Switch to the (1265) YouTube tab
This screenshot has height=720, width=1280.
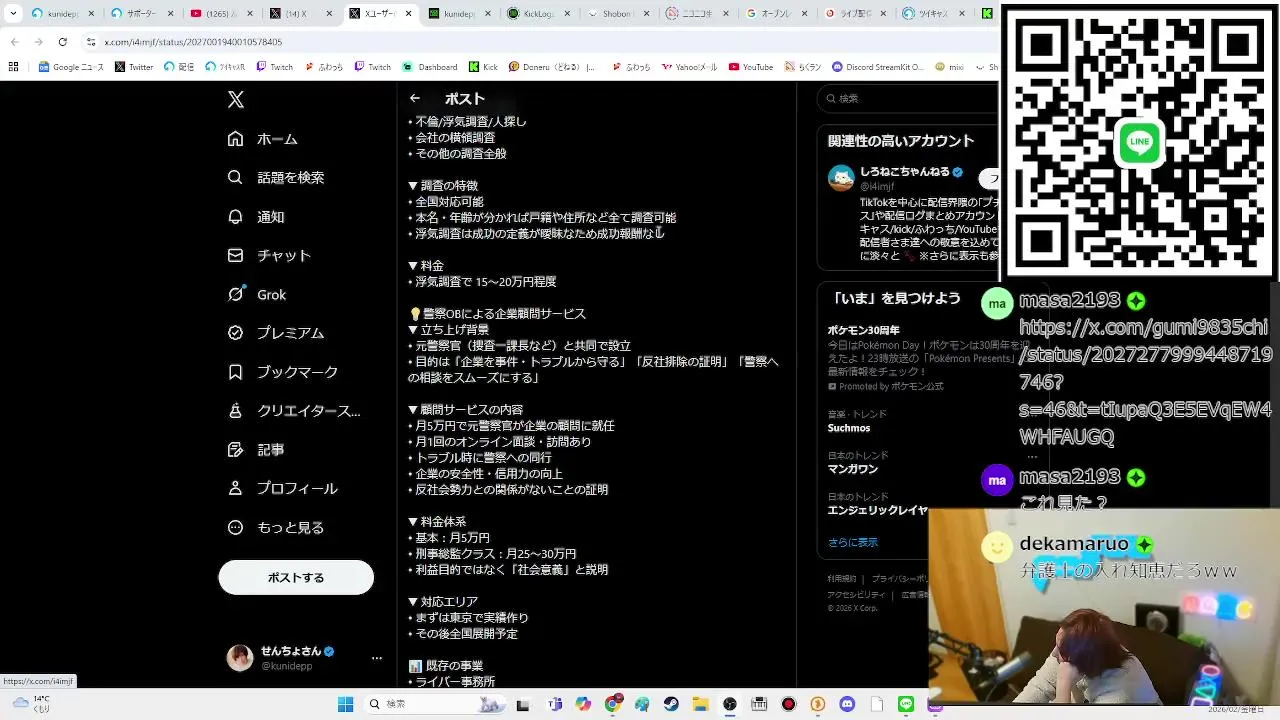coord(220,13)
